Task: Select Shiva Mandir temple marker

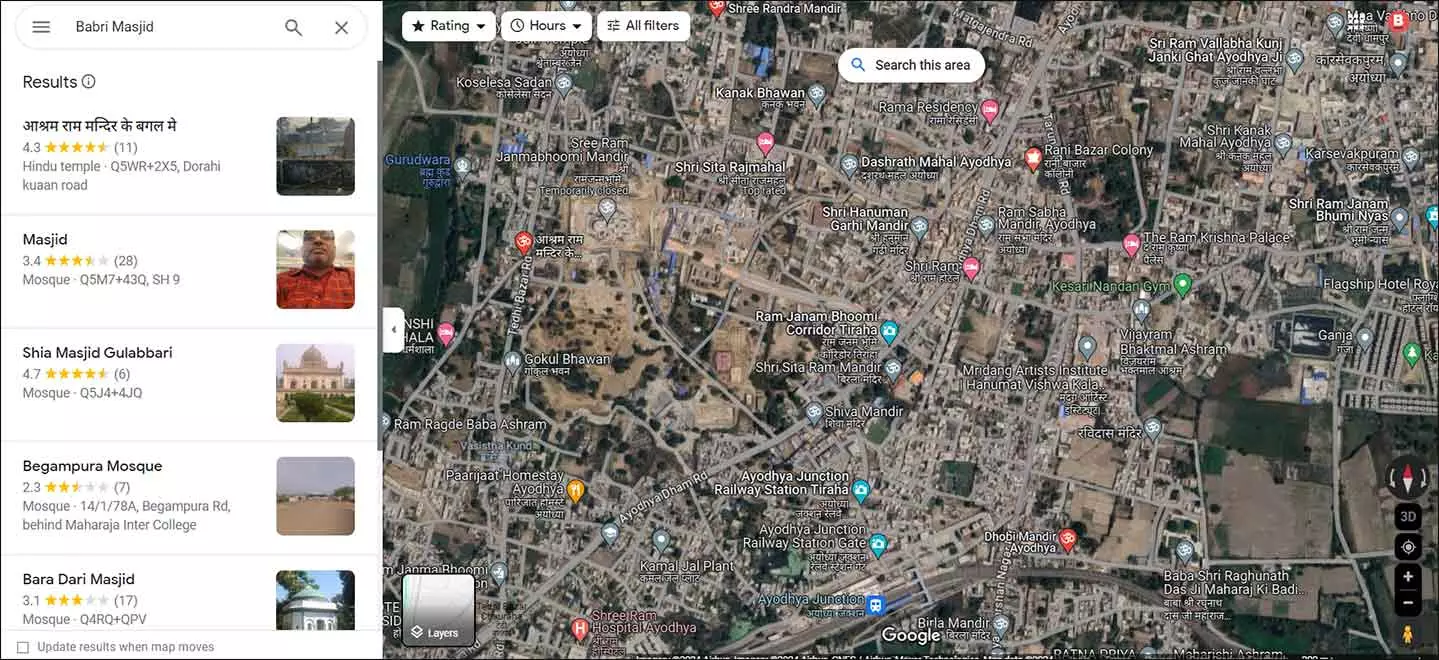Action: click(813, 412)
